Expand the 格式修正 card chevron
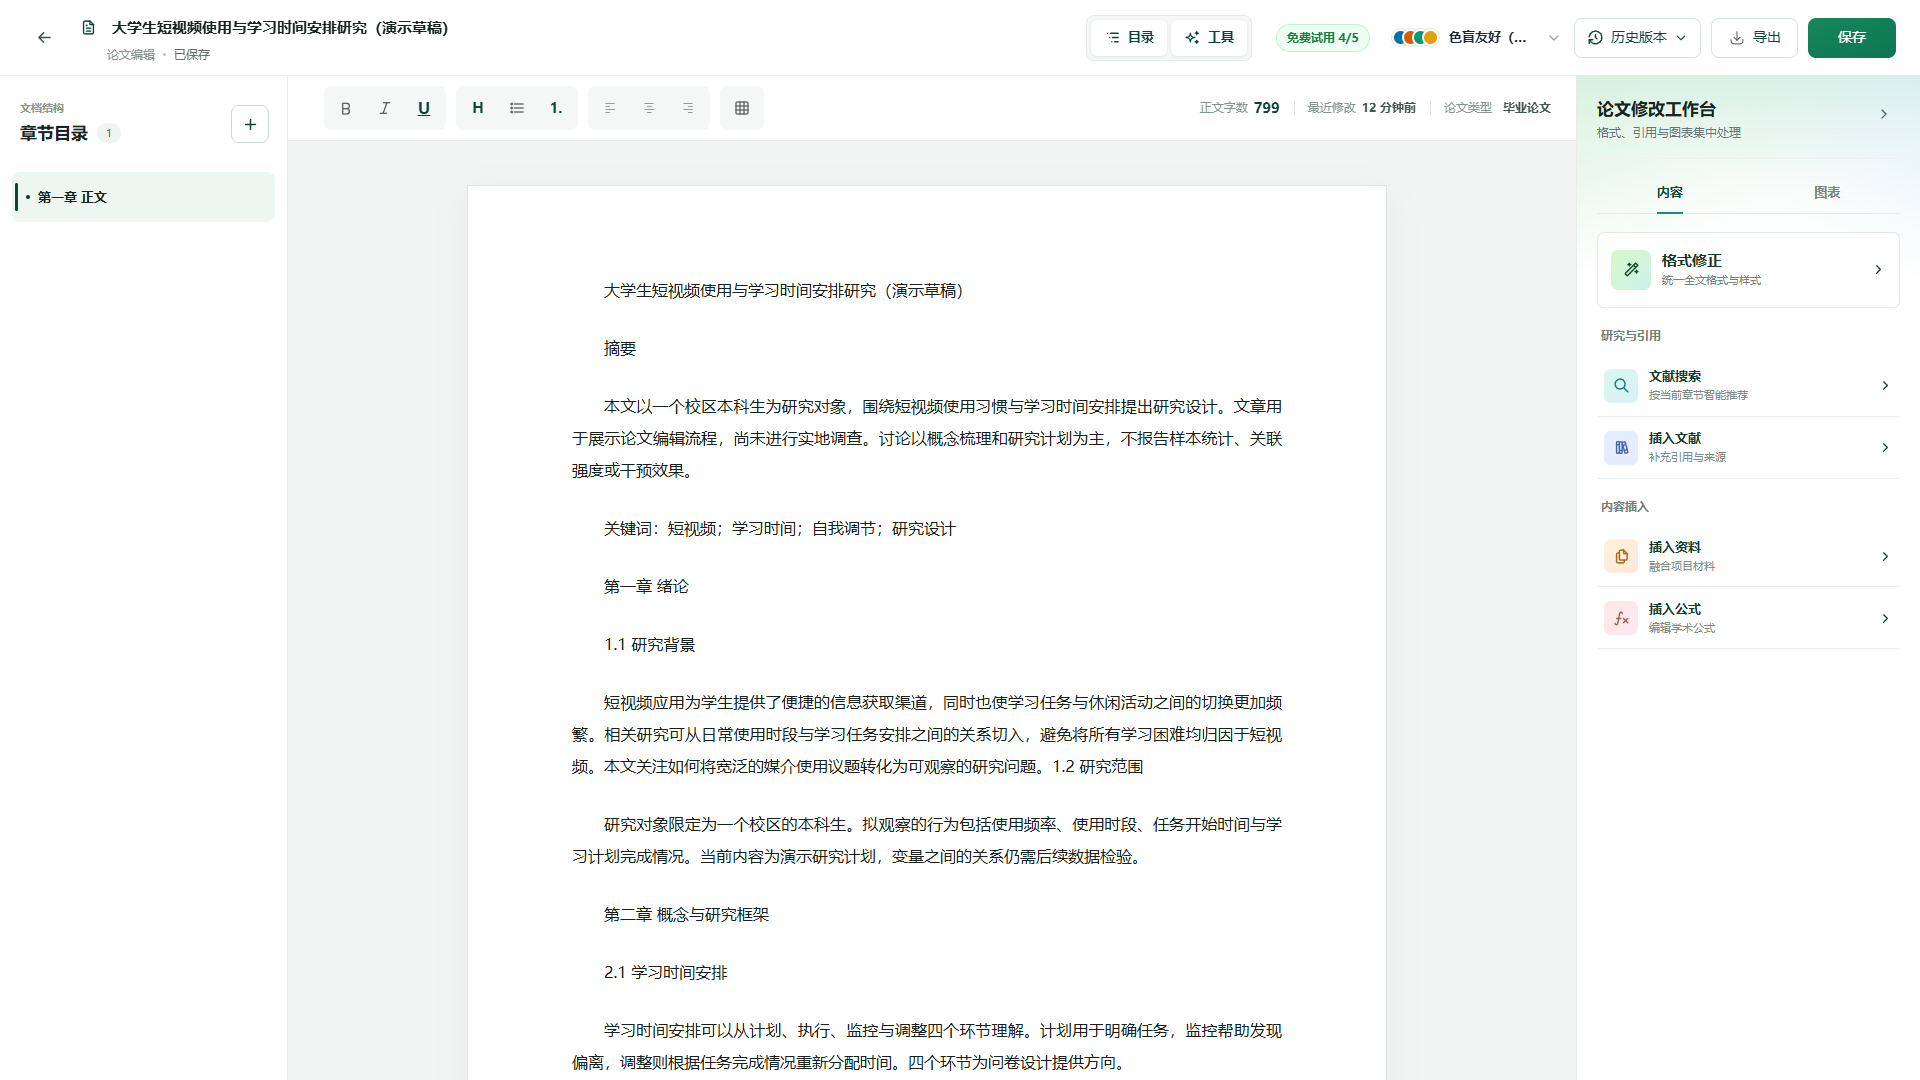 (1878, 269)
